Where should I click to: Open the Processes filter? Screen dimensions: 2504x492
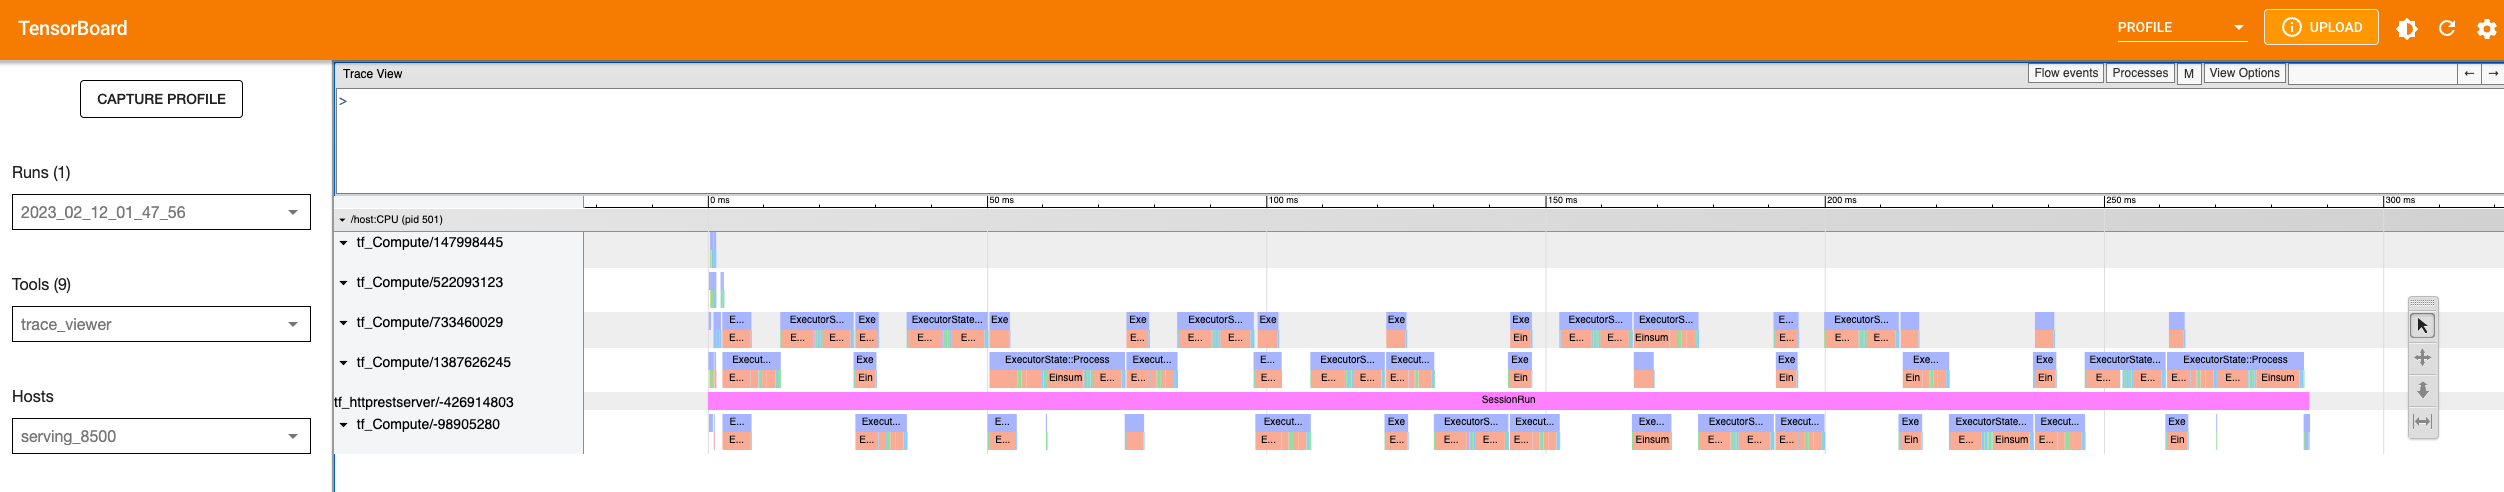(x=2140, y=73)
